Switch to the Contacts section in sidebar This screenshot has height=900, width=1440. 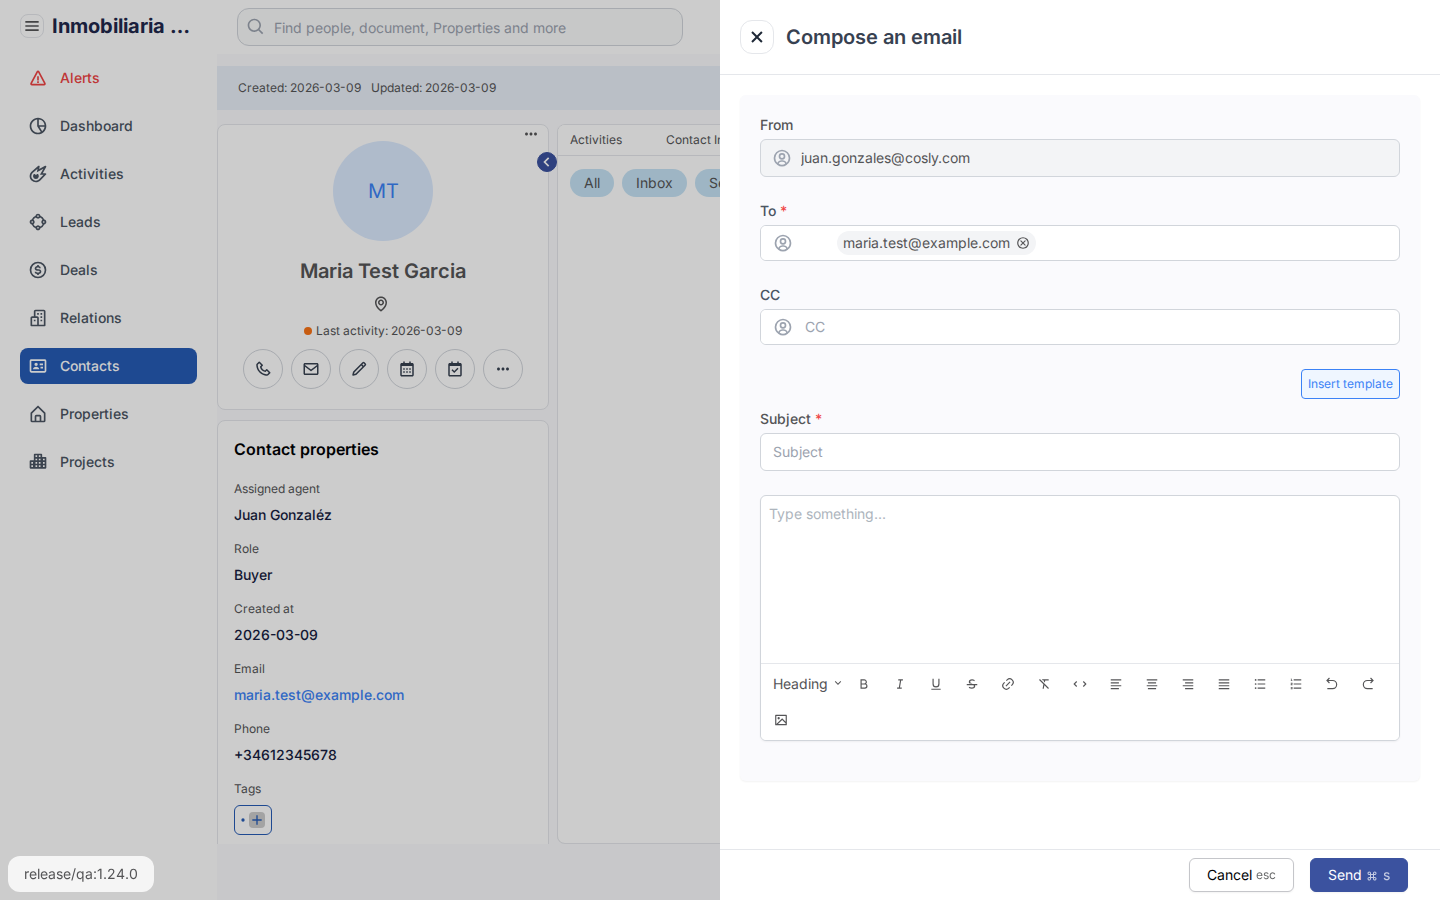(x=107, y=366)
